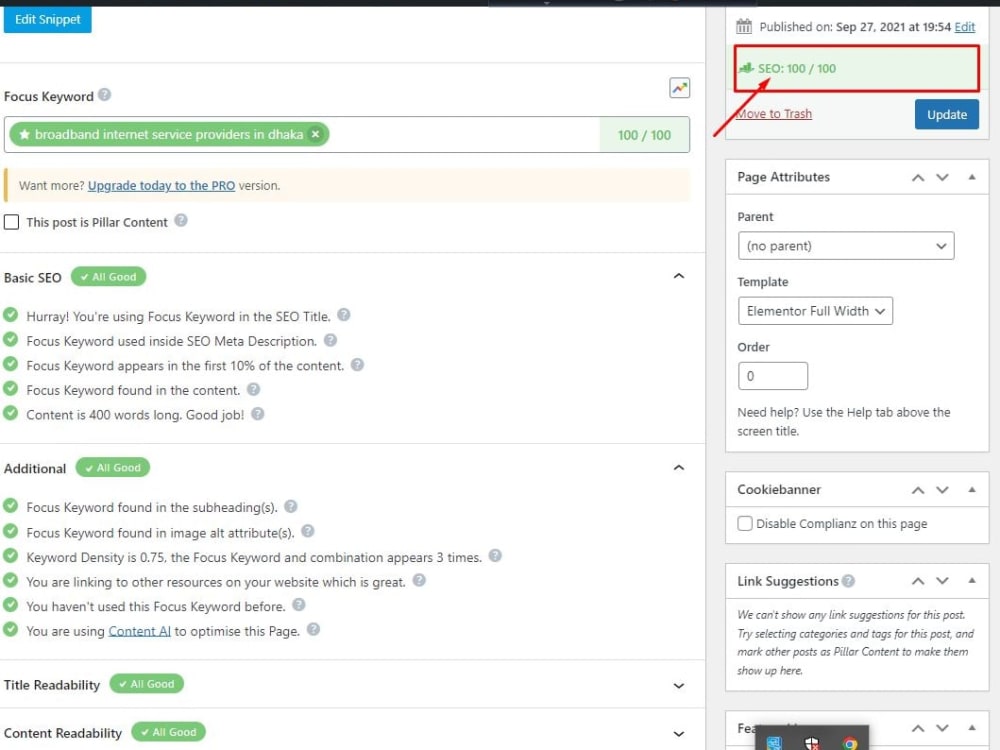The image size is (1000, 750).
Task: Collapse the Basic SEO section
Action: pyautogui.click(x=679, y=276)
